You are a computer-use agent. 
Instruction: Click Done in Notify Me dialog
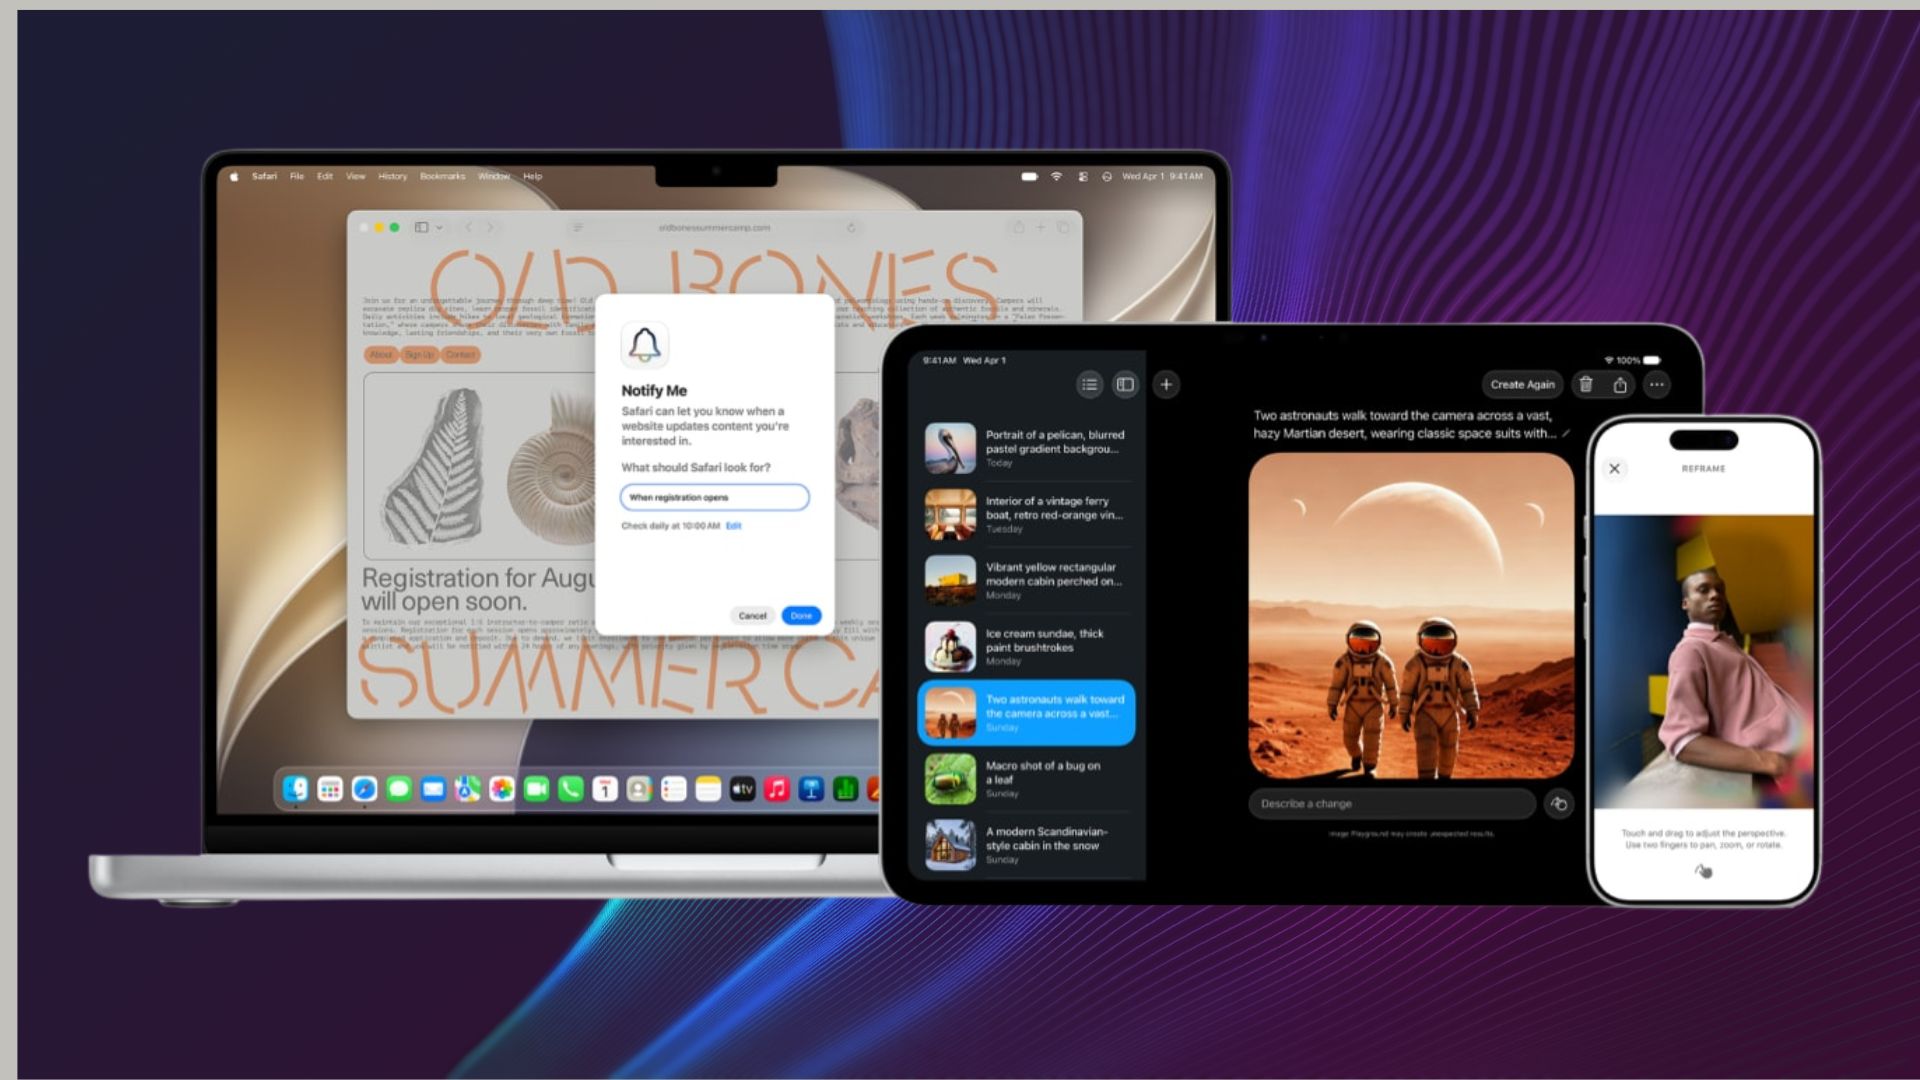801,615
